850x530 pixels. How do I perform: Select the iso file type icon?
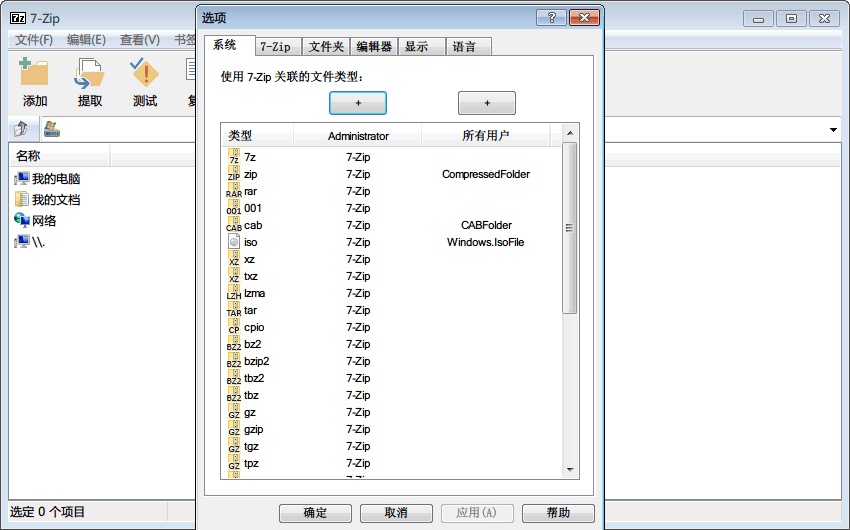pos(234,242)
